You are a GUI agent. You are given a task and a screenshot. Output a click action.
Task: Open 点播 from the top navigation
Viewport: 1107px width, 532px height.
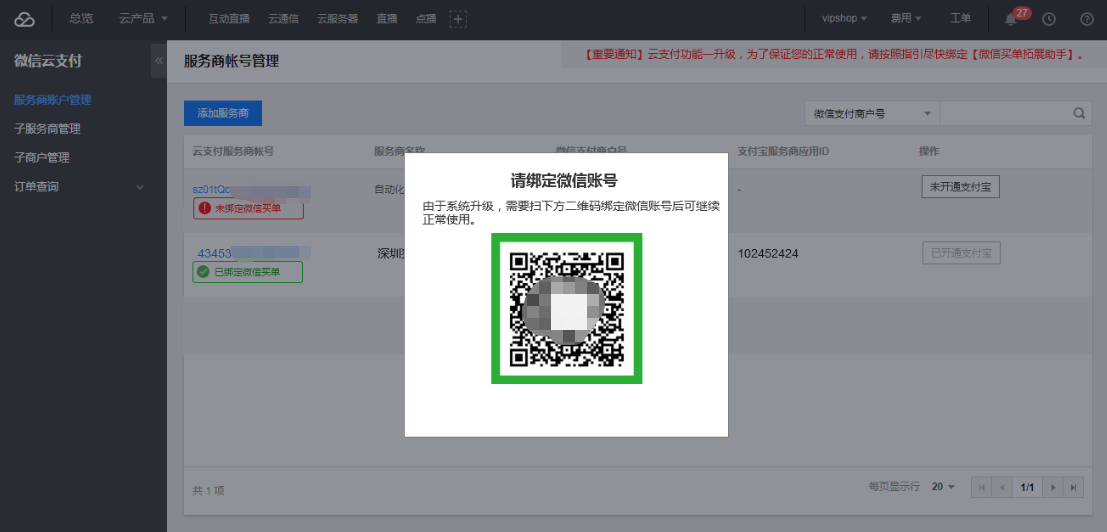425,19
